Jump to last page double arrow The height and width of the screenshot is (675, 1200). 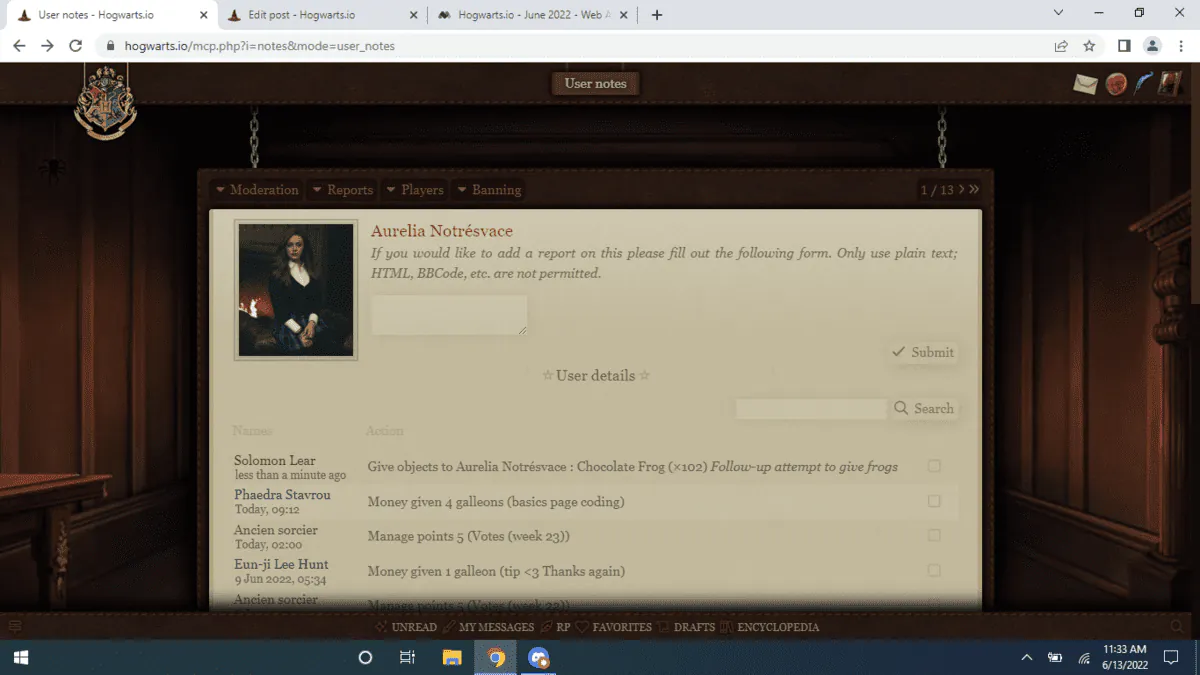point(975,189)
